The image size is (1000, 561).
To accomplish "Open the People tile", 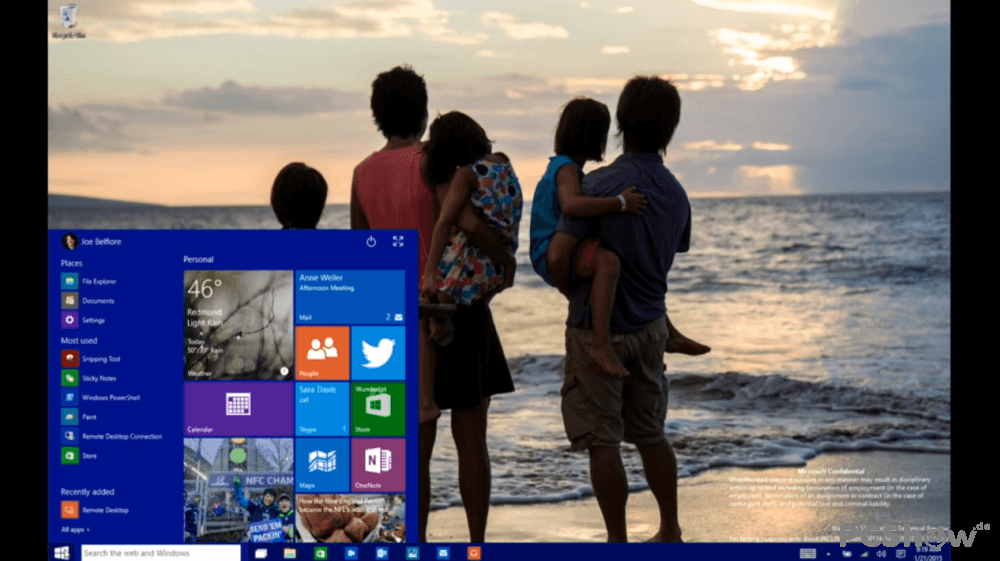I will coord(322,353).
